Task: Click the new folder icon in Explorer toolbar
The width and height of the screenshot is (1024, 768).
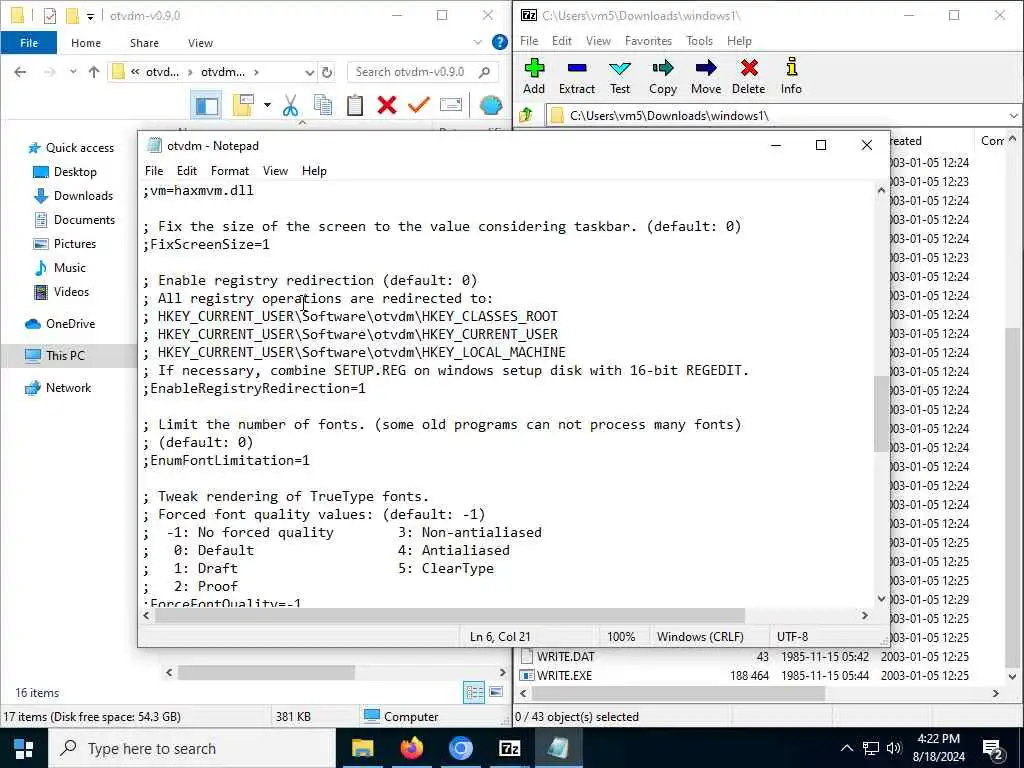Action: tap(244, 105)
